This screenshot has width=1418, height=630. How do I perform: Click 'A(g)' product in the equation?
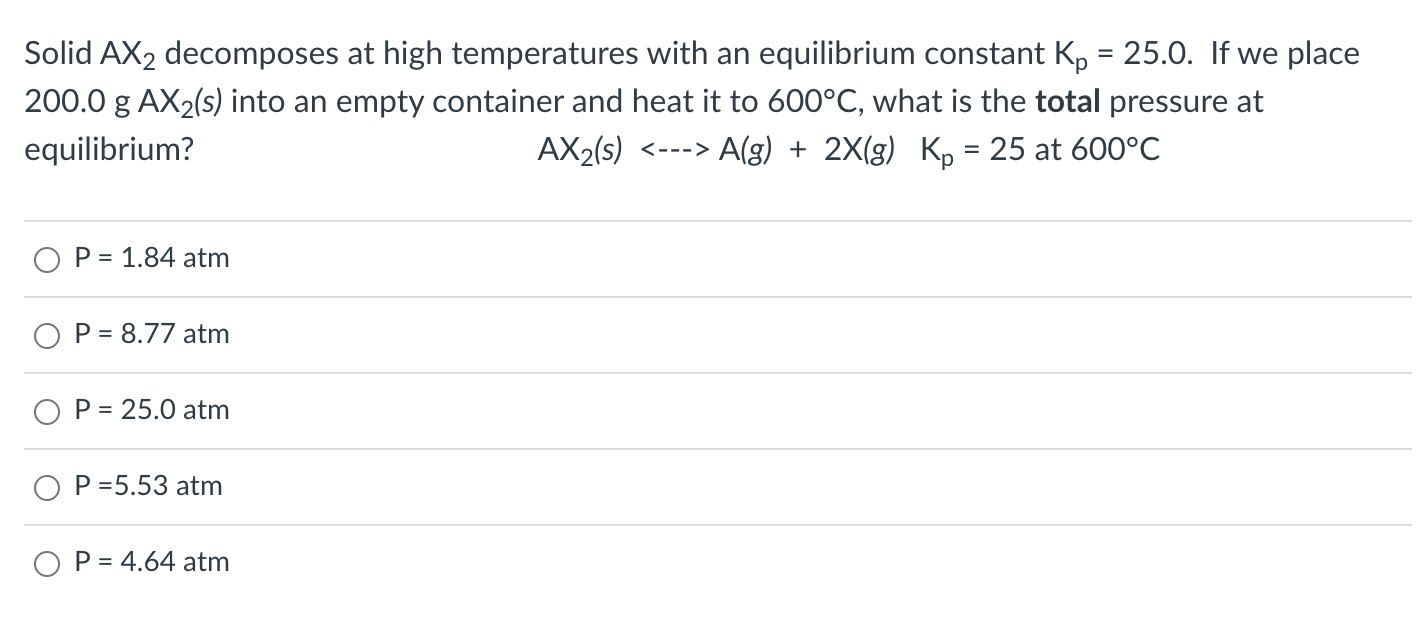(x=748, y=151)
